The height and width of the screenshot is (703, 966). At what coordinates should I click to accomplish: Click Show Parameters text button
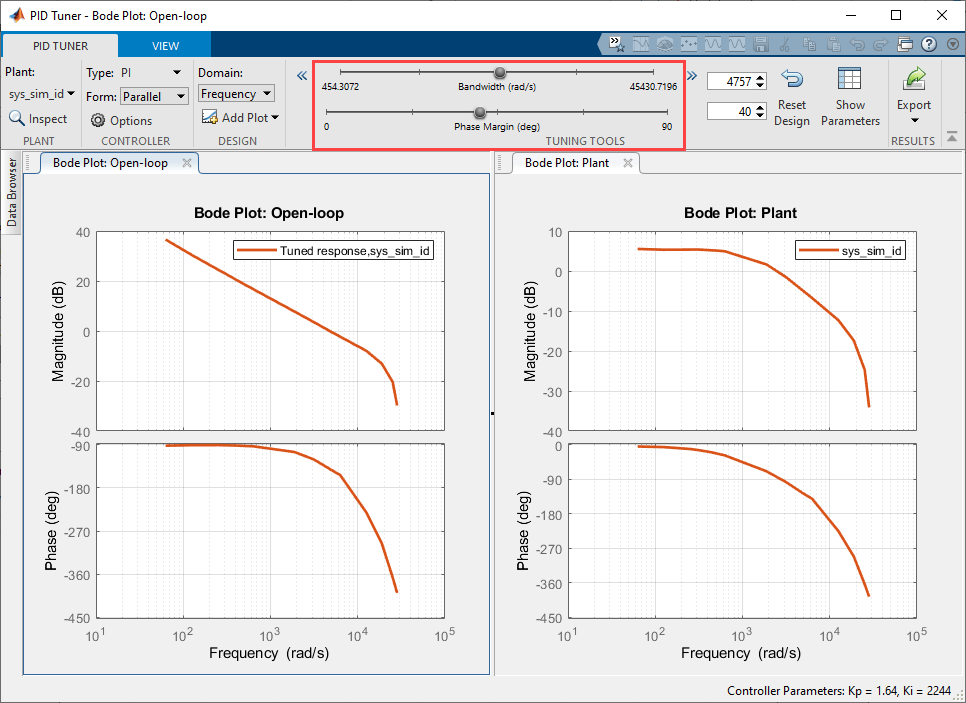coord(850,113)
